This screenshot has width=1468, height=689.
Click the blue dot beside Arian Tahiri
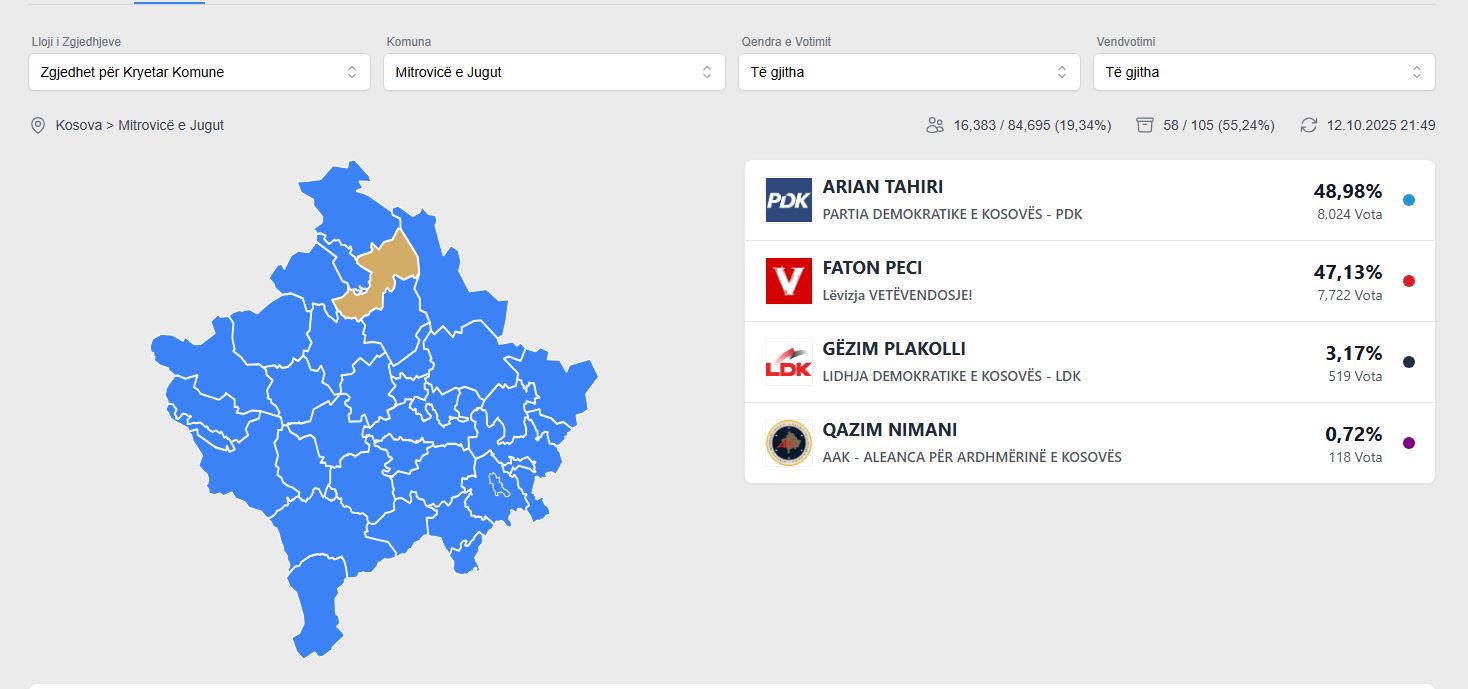pos(1409,200)
